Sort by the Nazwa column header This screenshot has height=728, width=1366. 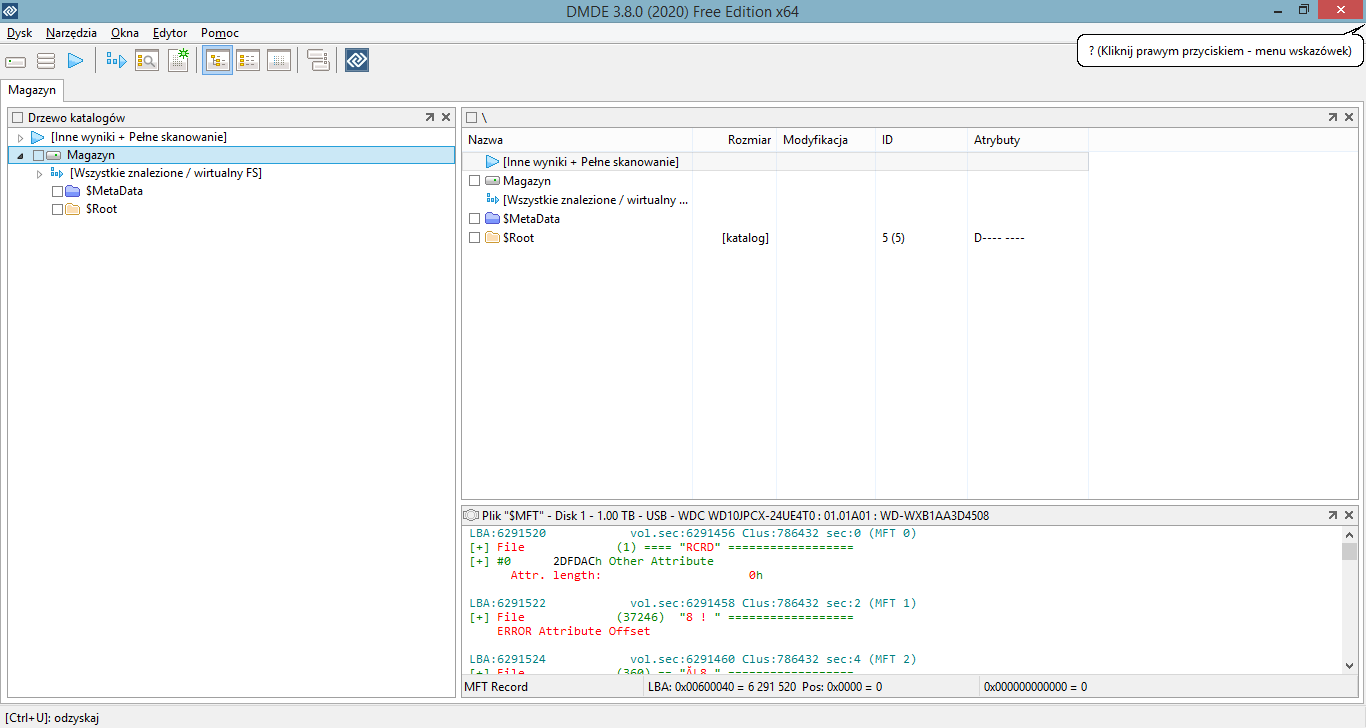click(577, 140)
